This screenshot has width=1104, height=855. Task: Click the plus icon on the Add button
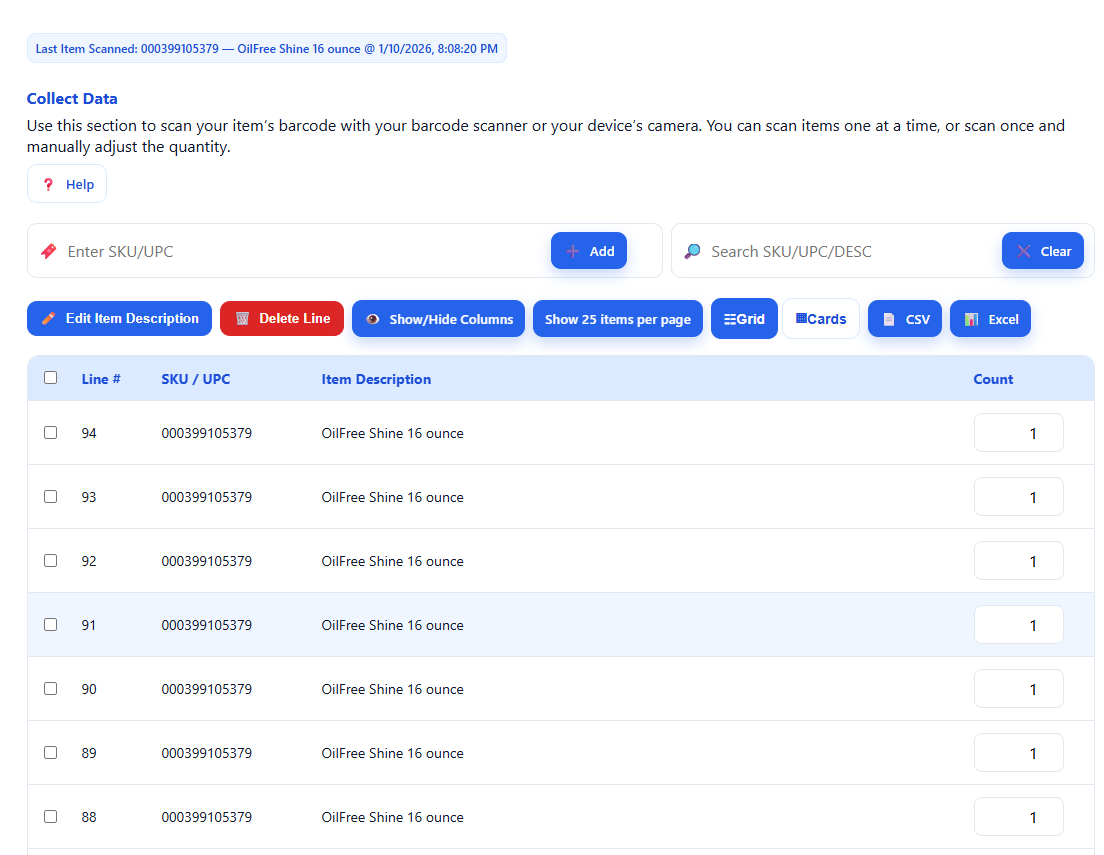[x=572, y=250]
